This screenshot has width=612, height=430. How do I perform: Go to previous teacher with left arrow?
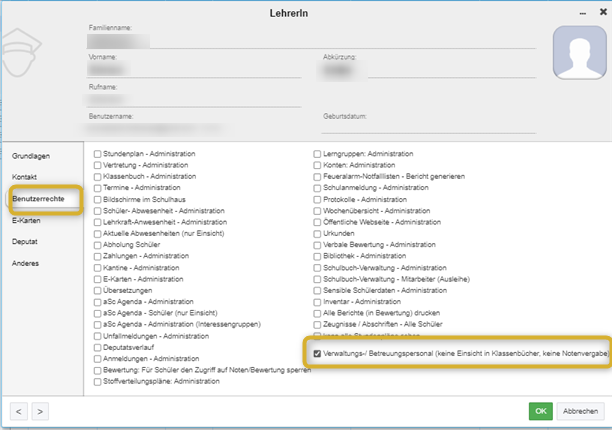pos(18,411)
